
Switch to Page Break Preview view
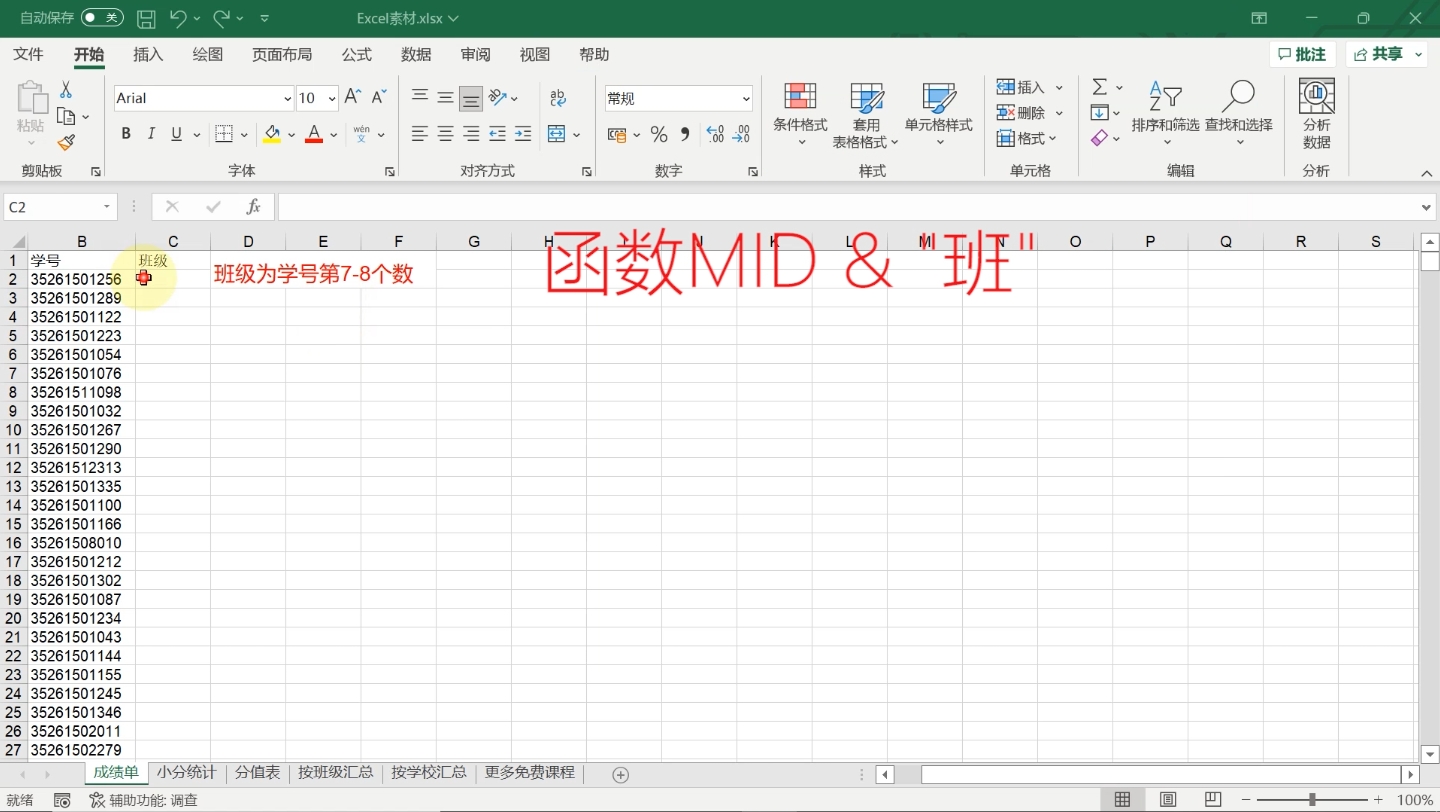pyautogui.click(x=1213, y=800)
